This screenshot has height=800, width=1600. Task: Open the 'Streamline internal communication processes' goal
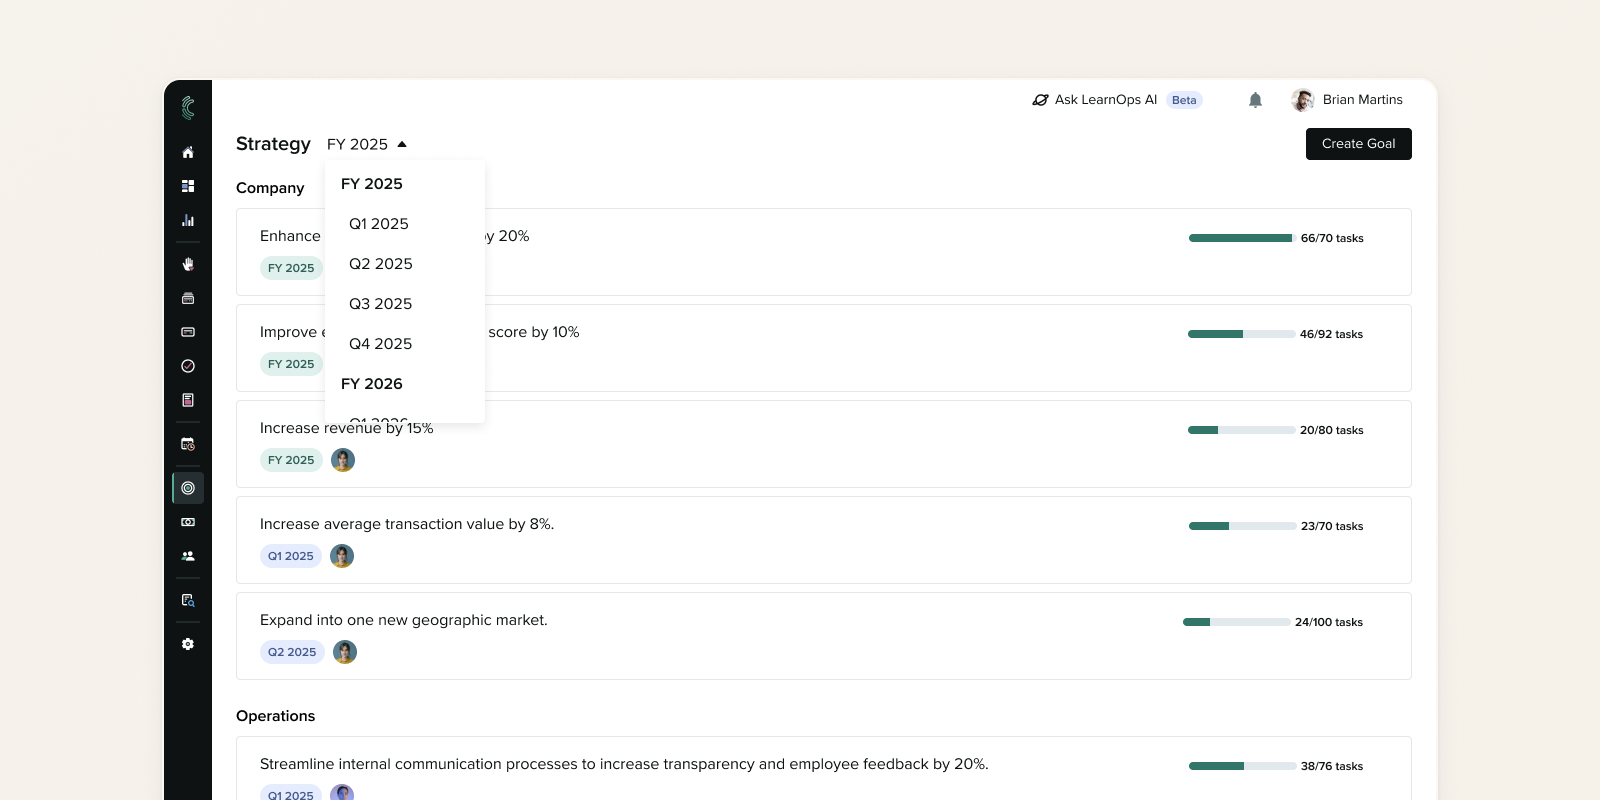point(824,768)
